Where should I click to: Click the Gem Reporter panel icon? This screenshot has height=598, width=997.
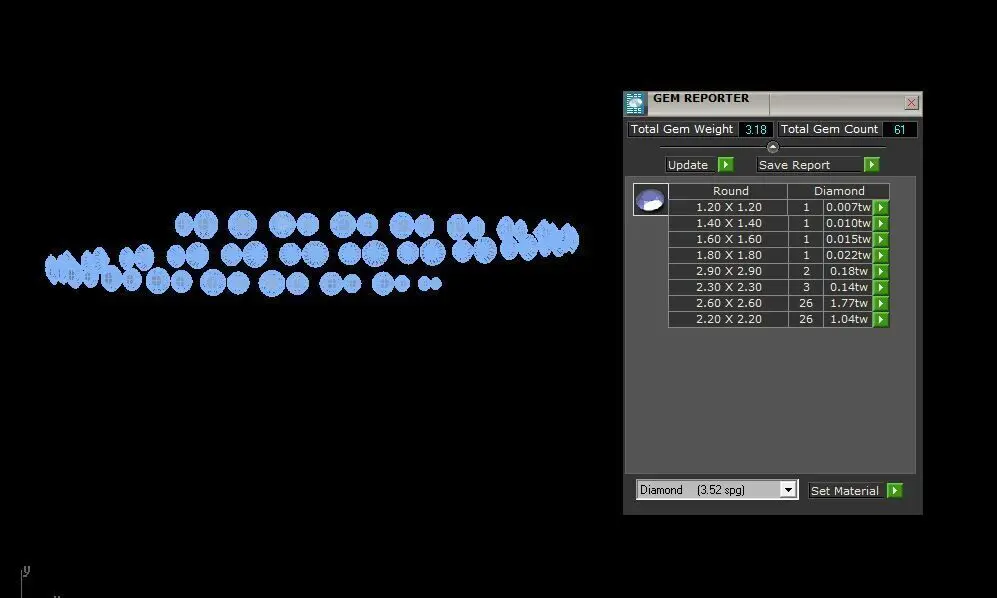tap(635, 103)
